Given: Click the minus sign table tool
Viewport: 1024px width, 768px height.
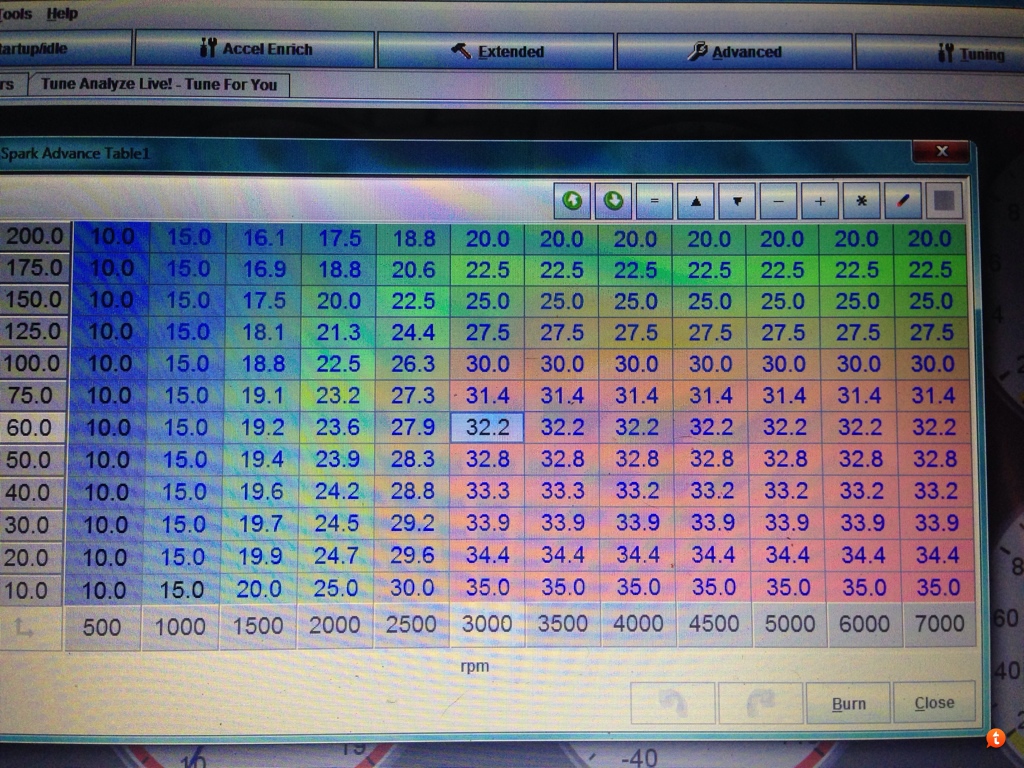Looking at the screenshot, I should (x=778, y=201).
